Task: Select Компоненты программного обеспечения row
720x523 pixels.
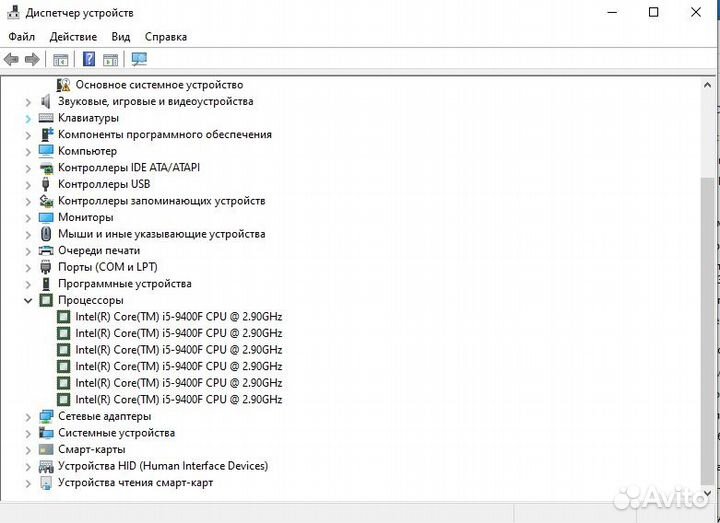Action: (165, 135)
